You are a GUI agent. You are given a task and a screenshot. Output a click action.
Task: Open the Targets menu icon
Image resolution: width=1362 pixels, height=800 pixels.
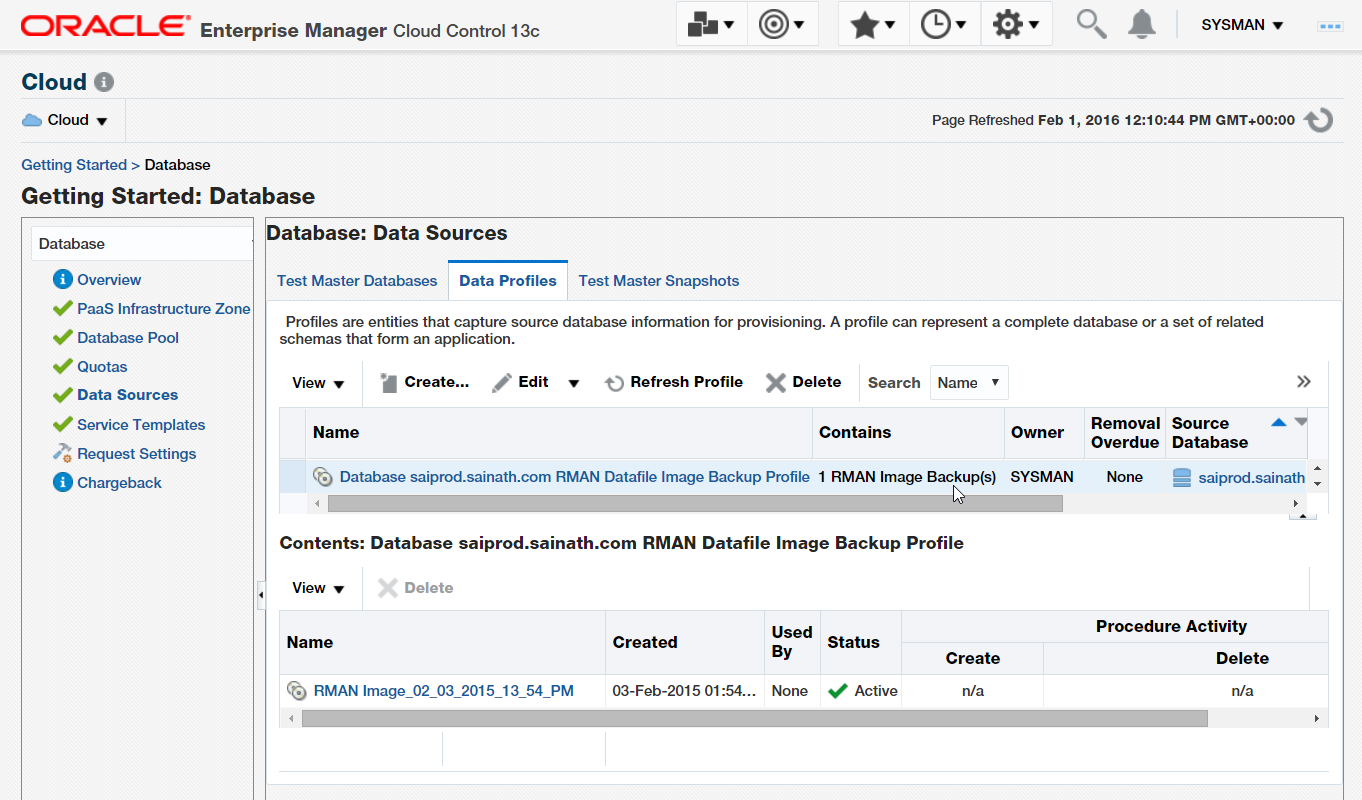782,24
